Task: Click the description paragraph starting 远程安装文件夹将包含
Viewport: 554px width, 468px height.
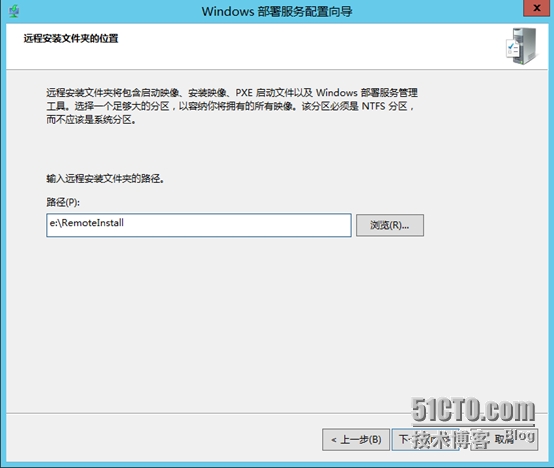Action: point(232,106)
